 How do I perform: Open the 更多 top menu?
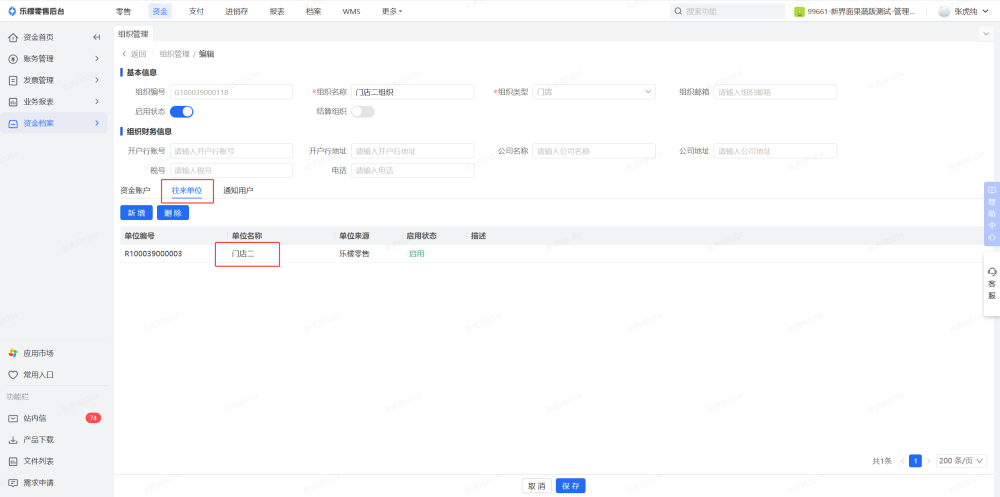point(392,11)
